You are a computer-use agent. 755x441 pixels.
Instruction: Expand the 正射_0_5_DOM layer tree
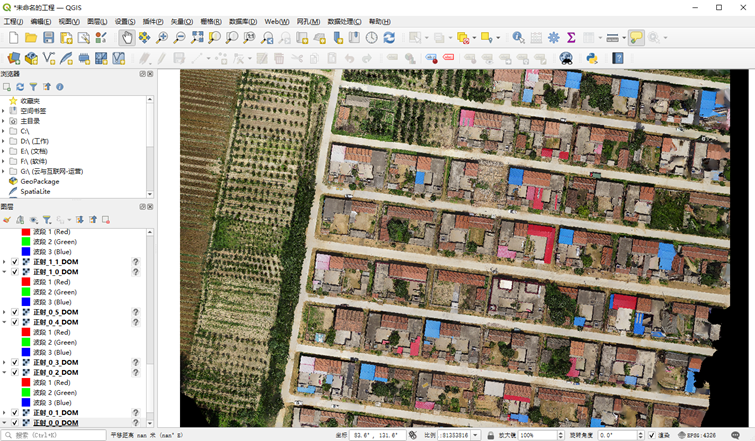(x=4, y=312)
